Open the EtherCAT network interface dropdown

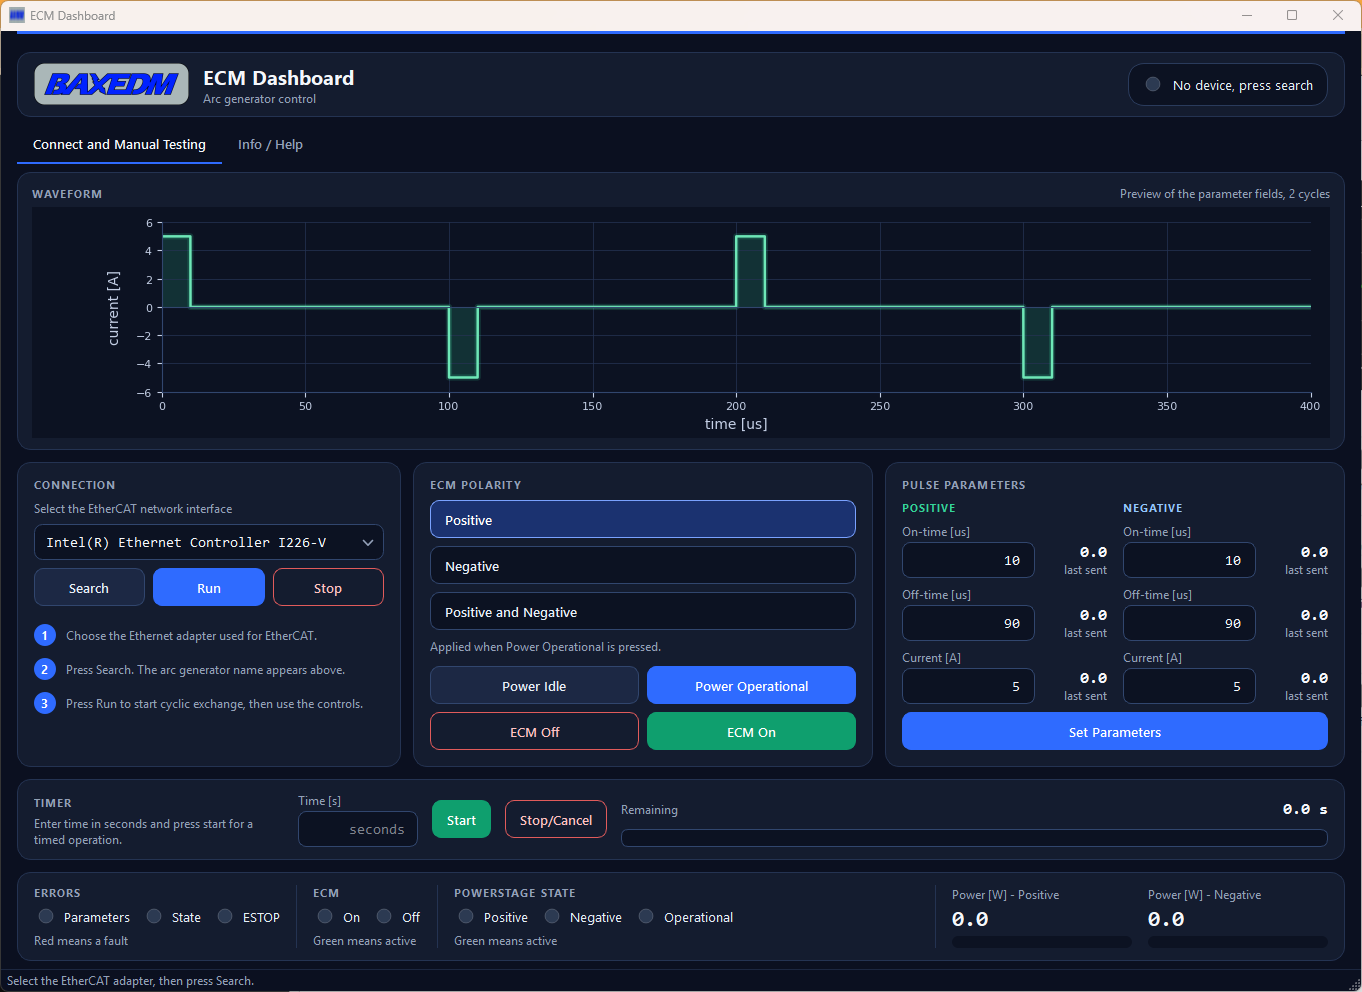209,542
